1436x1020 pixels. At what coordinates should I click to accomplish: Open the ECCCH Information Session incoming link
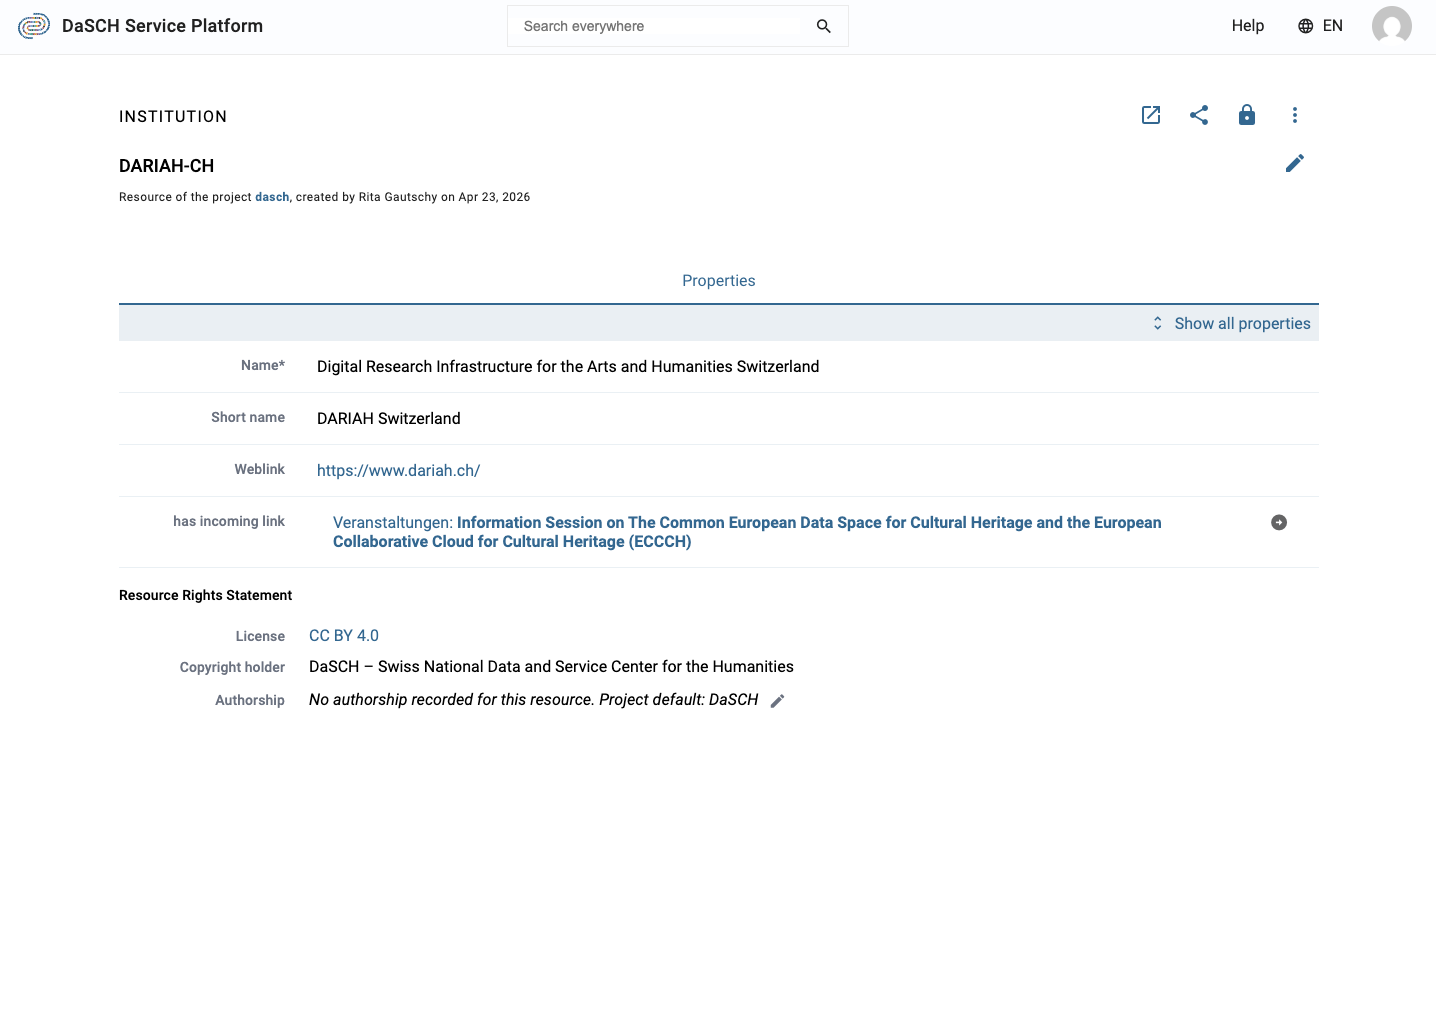(x=747, y=532)
